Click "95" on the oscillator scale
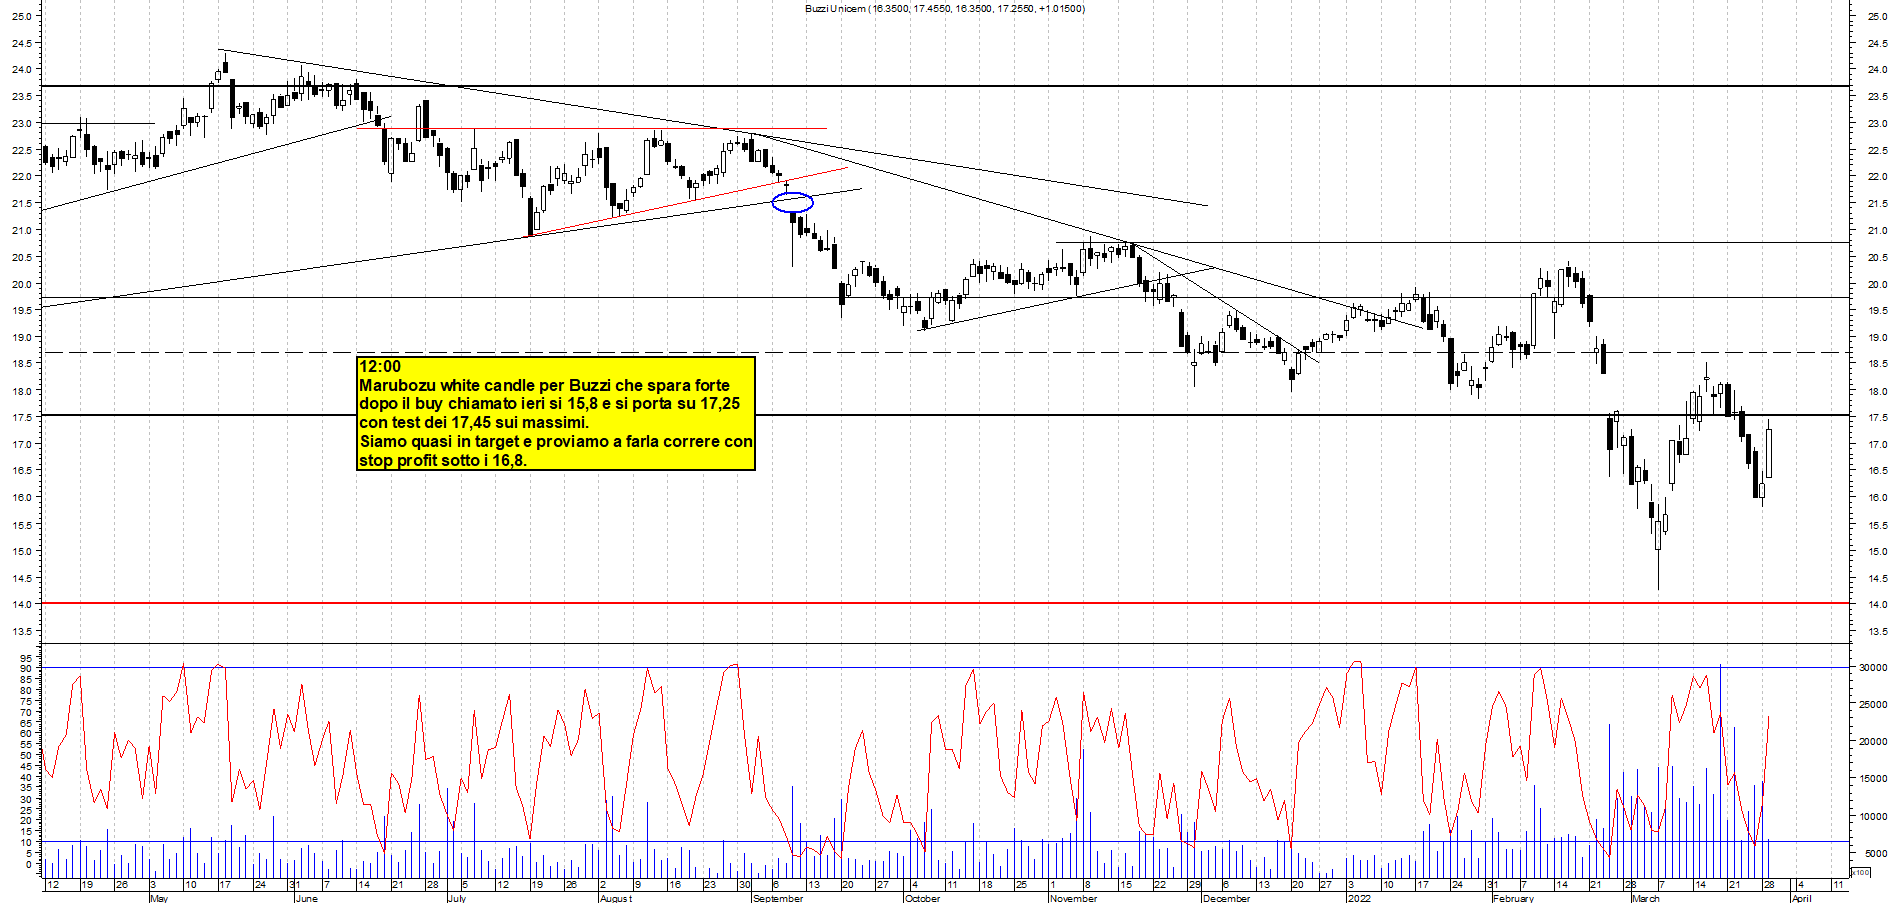This screenshot has height=903, width=1890. tap(26, 657)
